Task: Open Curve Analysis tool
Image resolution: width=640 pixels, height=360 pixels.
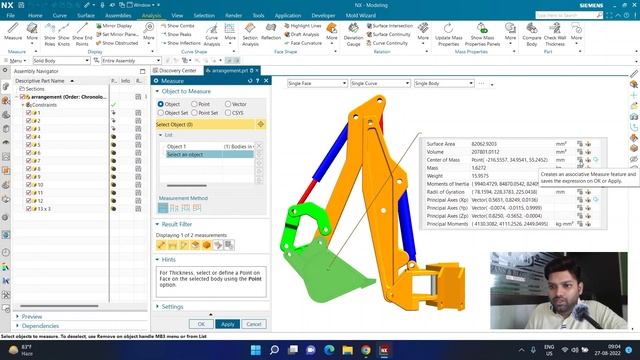Action: pos(211,34)
